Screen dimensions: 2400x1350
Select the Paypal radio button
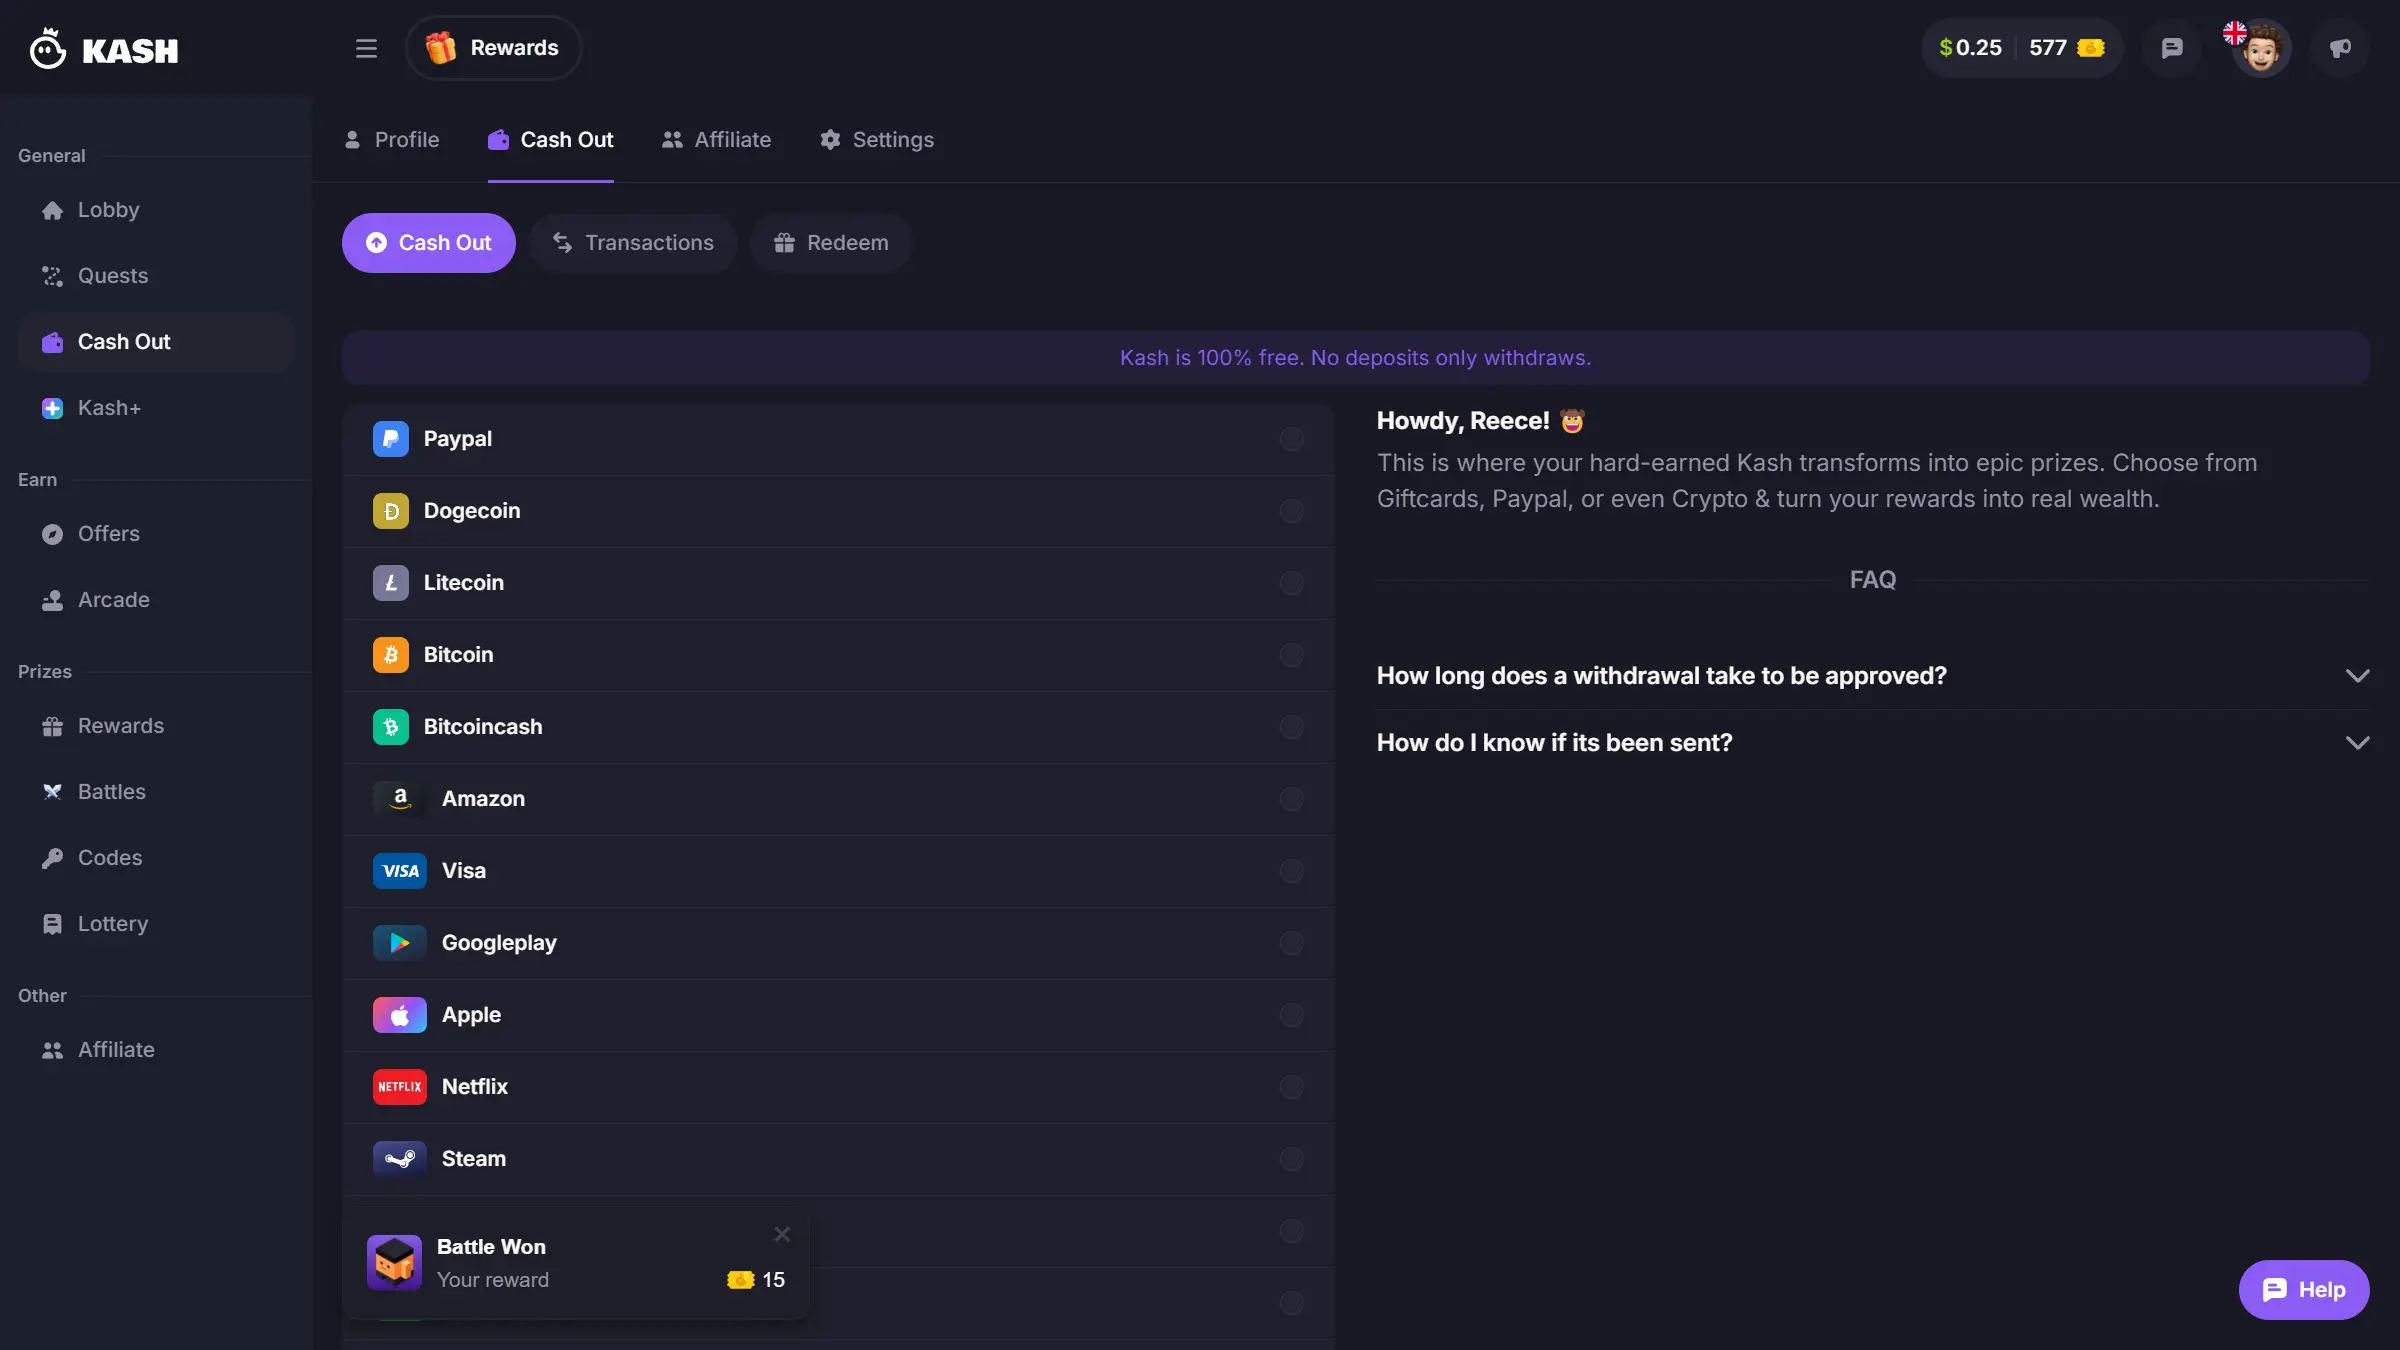pyautogui.click(x=1292, y=439)
